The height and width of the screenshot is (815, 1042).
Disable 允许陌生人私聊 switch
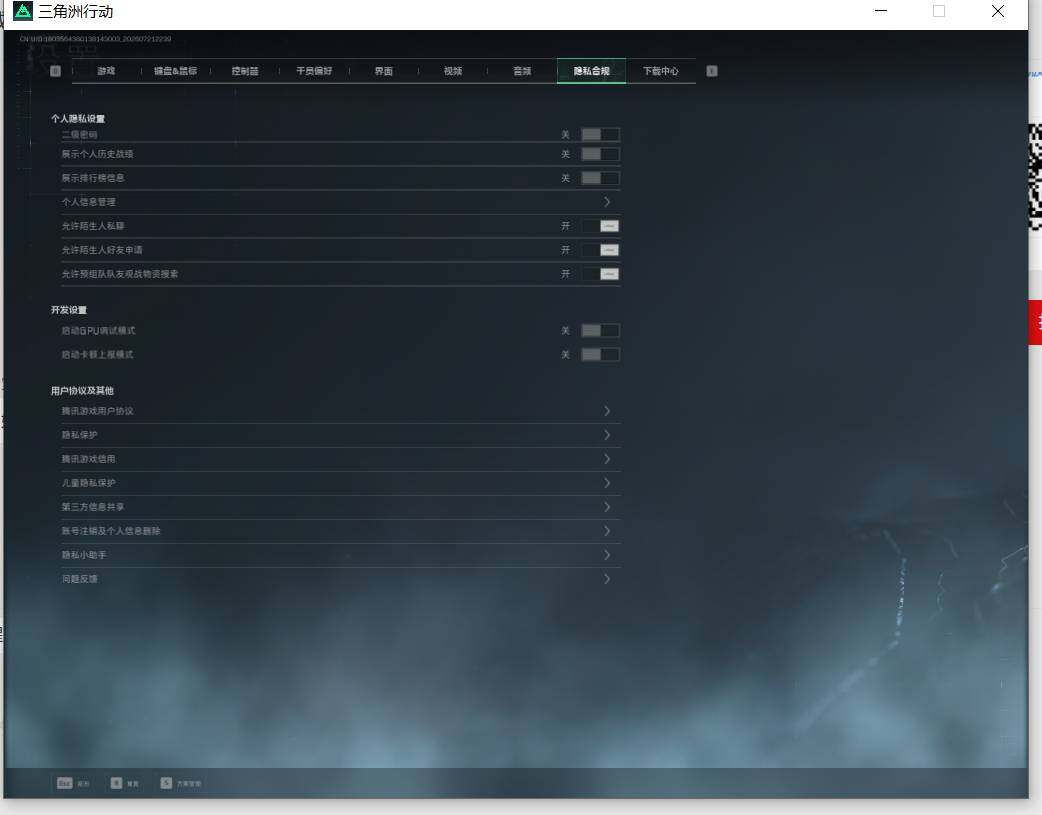[600, 226]
